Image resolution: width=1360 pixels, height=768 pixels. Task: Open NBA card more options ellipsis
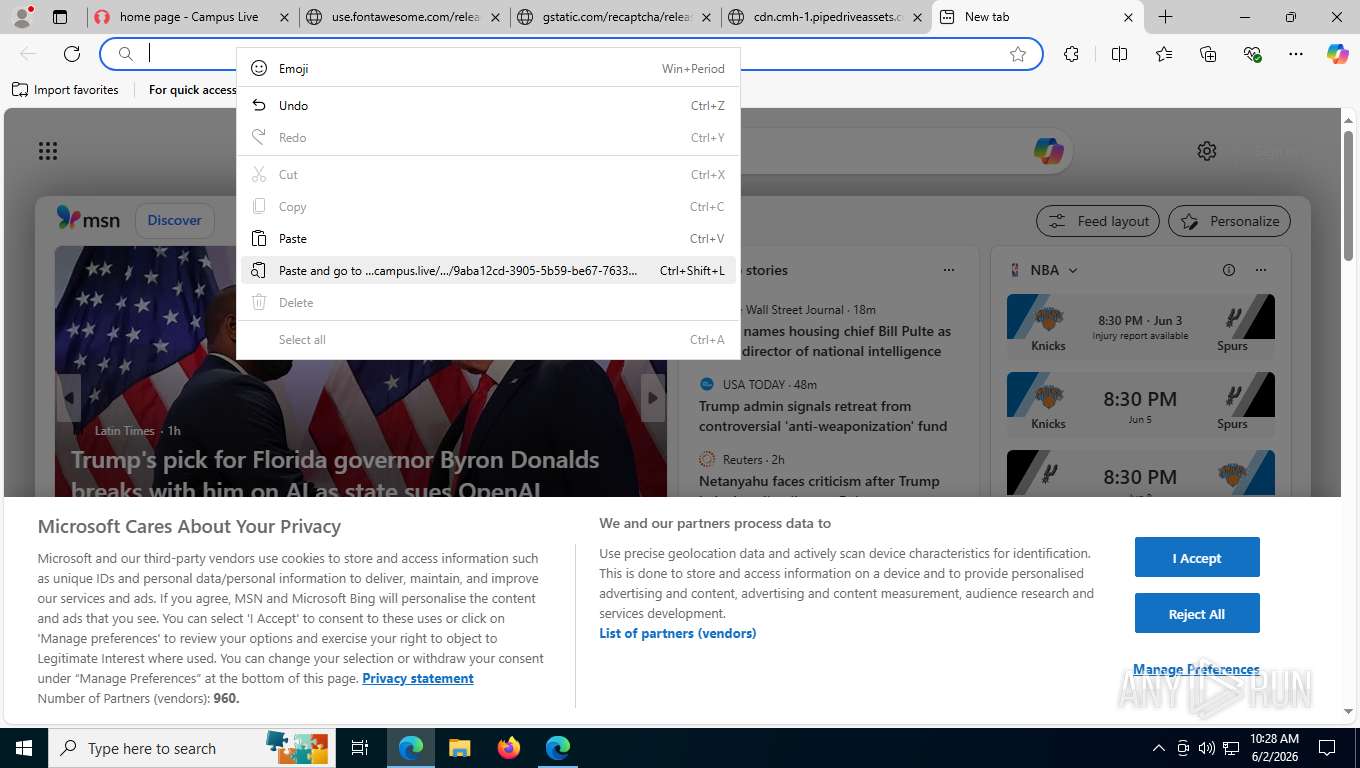click(x=1261, y=270)
